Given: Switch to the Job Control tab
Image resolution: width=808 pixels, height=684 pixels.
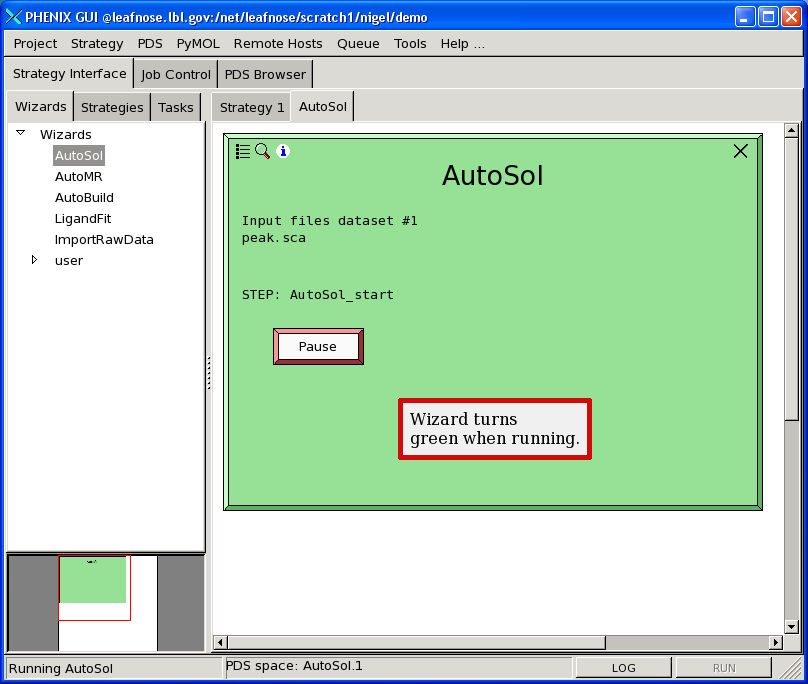Looking at the screenshot, I should pos(176,74).
